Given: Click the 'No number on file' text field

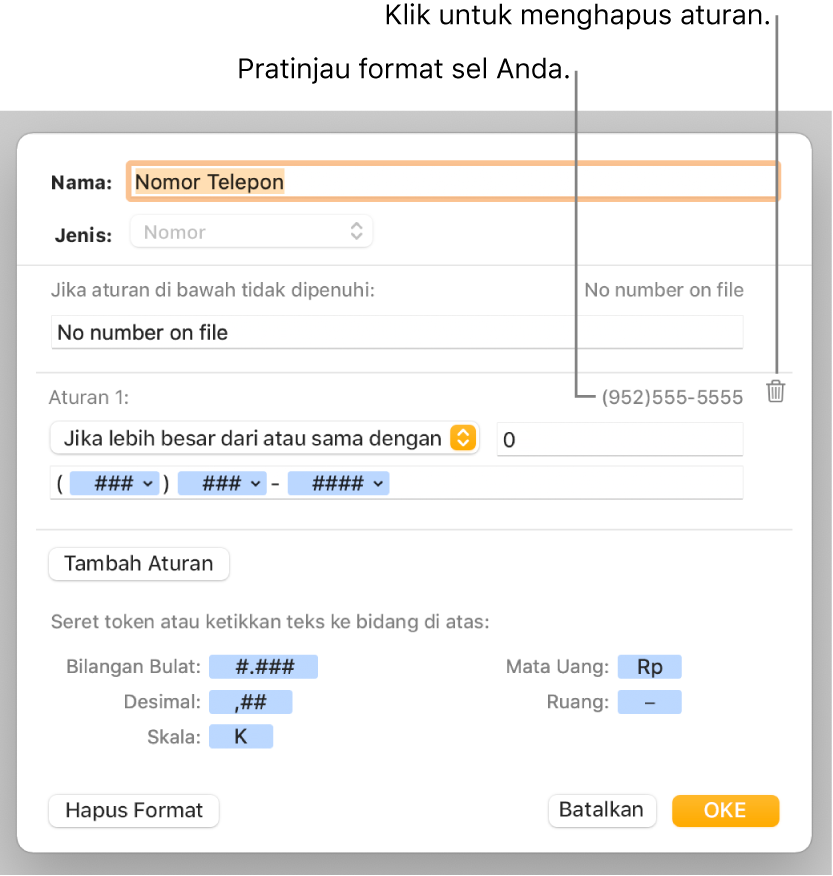Looking at the screenshot, I should [397, 332].
